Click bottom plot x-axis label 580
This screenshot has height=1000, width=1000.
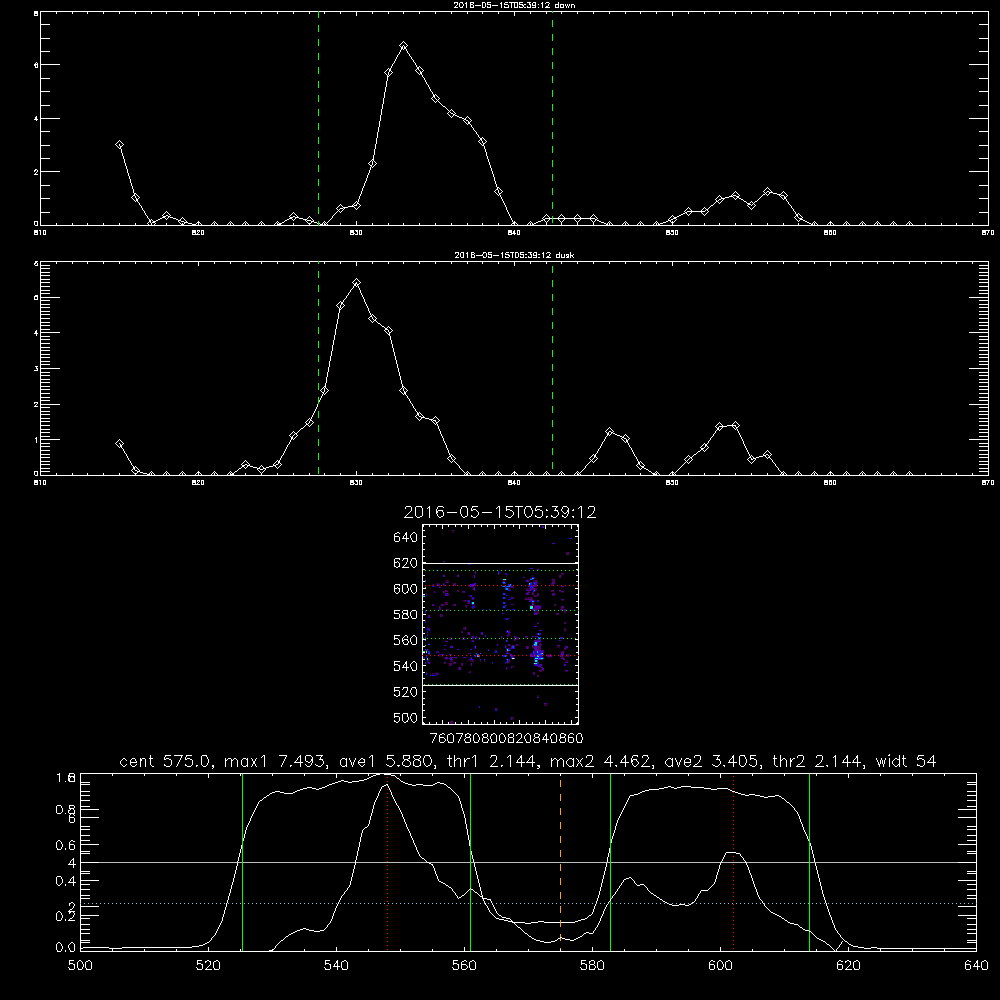pyautogui.click(x=592, y=966)
